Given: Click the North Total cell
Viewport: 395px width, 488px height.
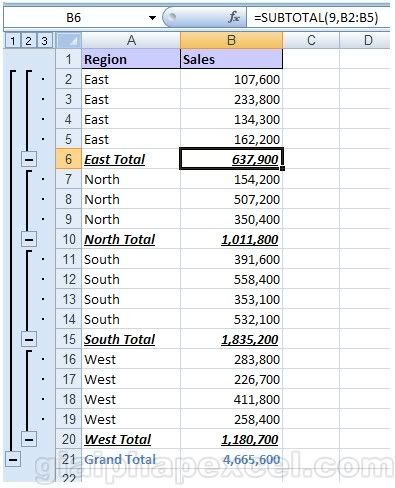Looking at the screenshot, I should (x=131, y=239).
